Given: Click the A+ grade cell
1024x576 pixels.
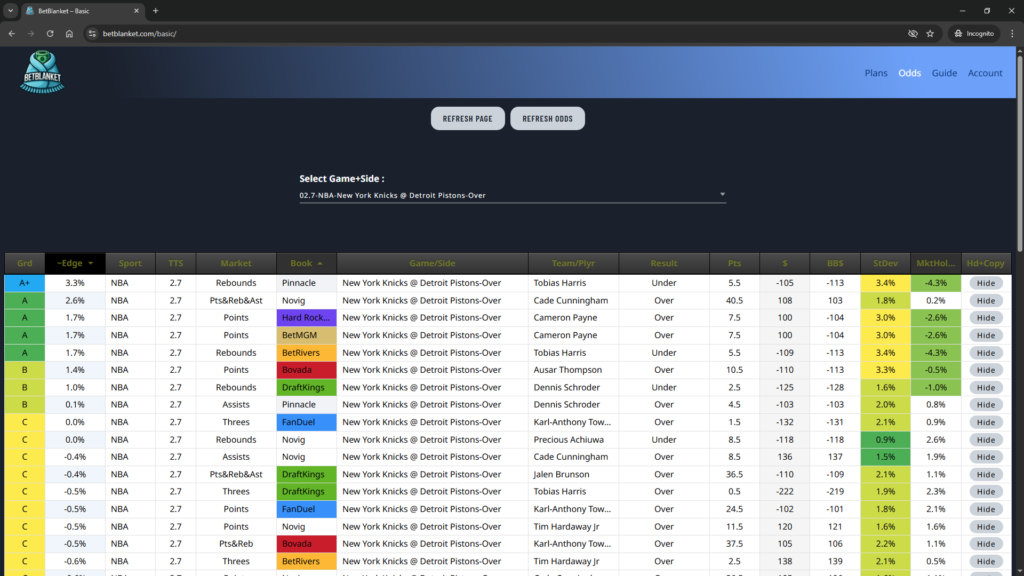Looking at the screenshot, I should pos(24,283).
